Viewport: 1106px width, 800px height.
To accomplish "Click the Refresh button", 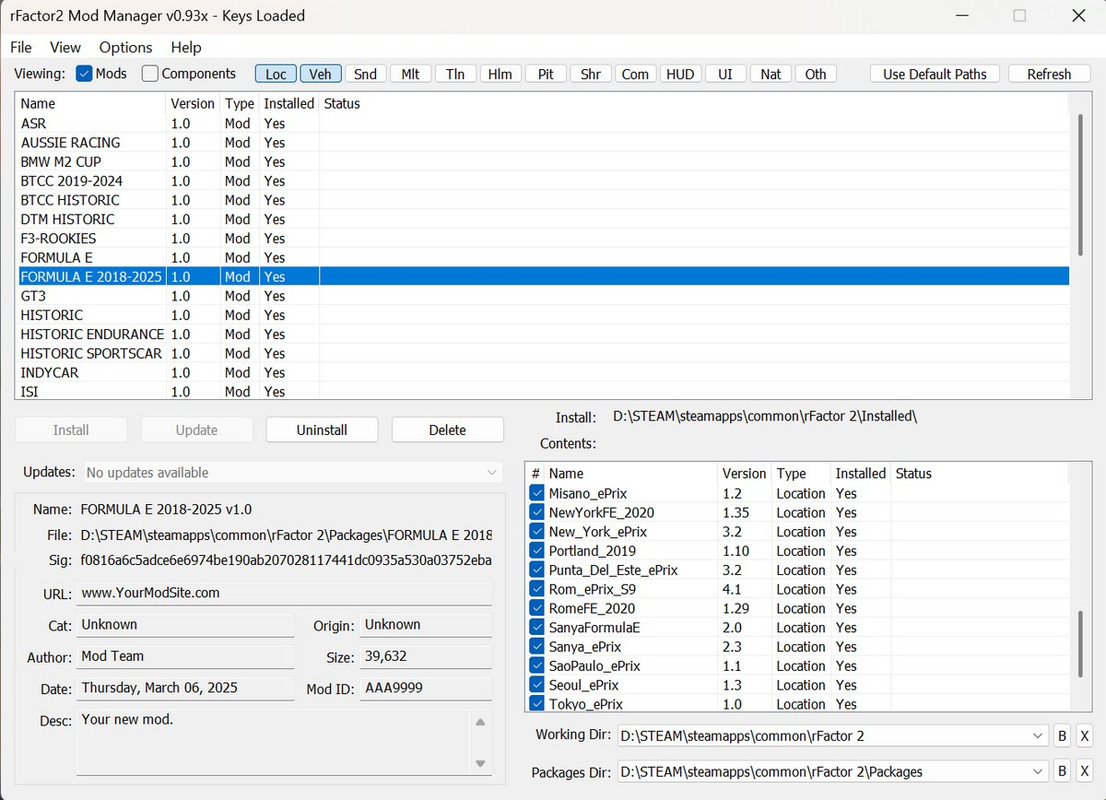I will [1050, 74].
